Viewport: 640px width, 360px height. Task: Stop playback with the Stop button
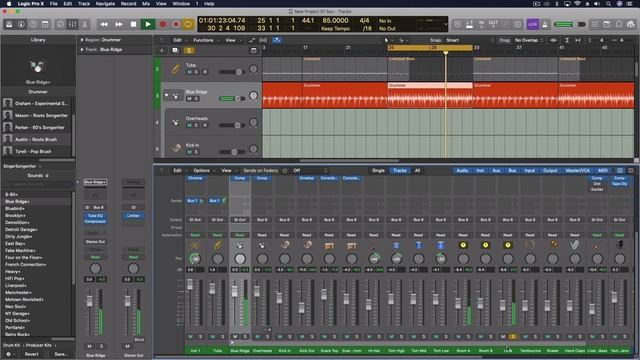tap(133, 24)
